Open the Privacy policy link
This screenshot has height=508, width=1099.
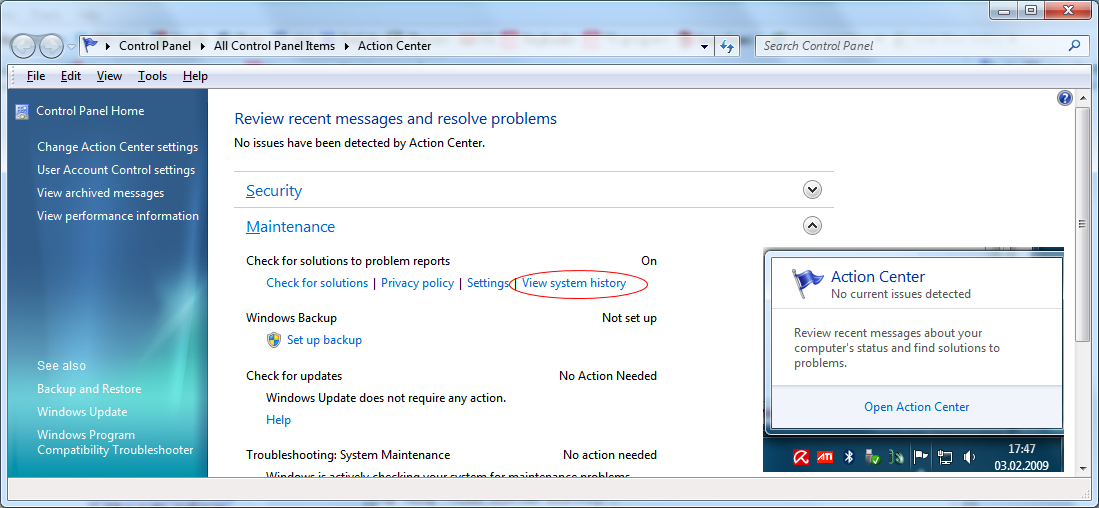tap(417, 283)
